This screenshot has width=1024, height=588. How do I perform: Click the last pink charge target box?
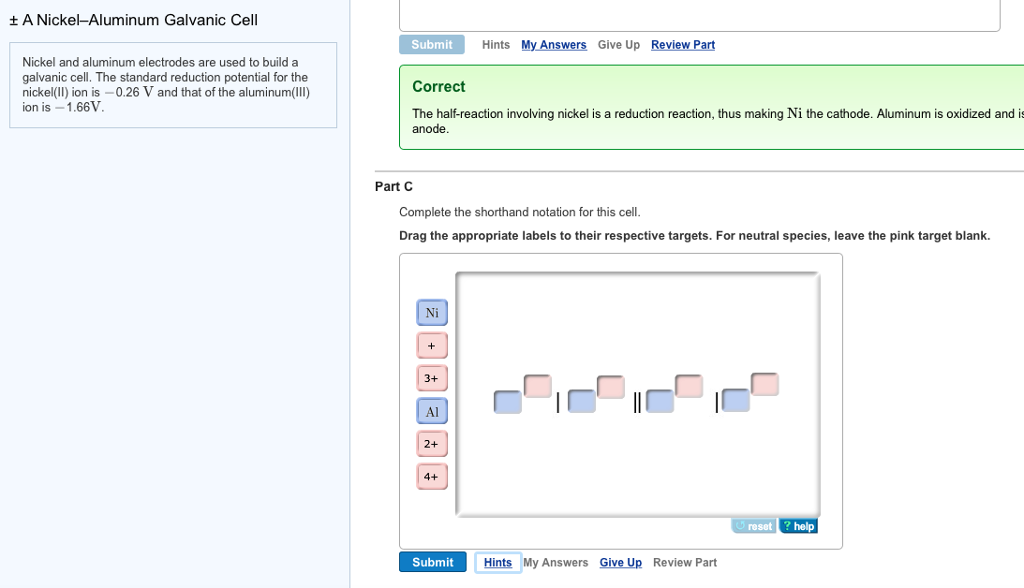(x=765, y=384)
